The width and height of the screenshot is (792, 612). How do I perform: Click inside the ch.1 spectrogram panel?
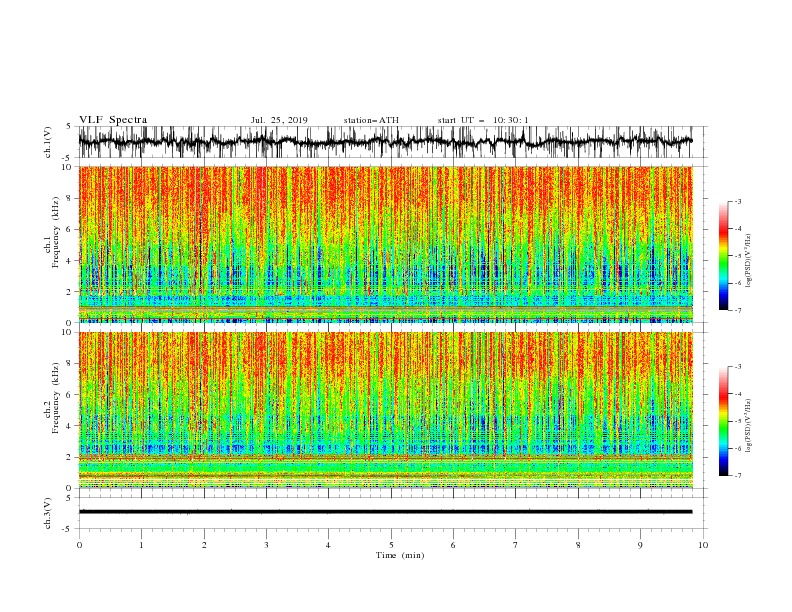click(385, 244)
